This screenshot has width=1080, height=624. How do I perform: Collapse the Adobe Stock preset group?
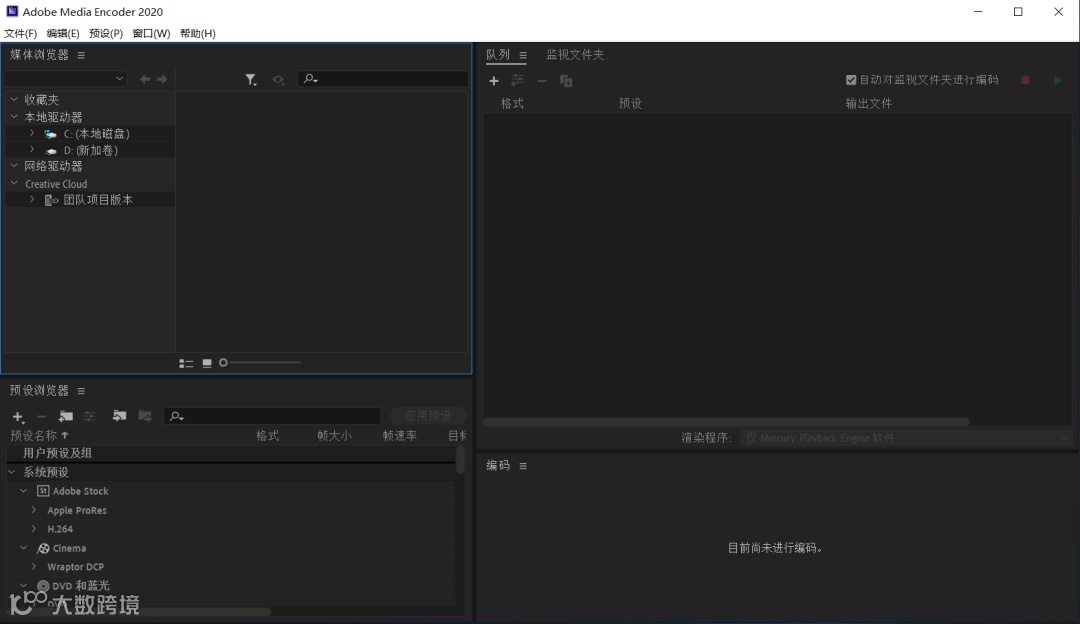pyautogui.click(x=23, y=490)
